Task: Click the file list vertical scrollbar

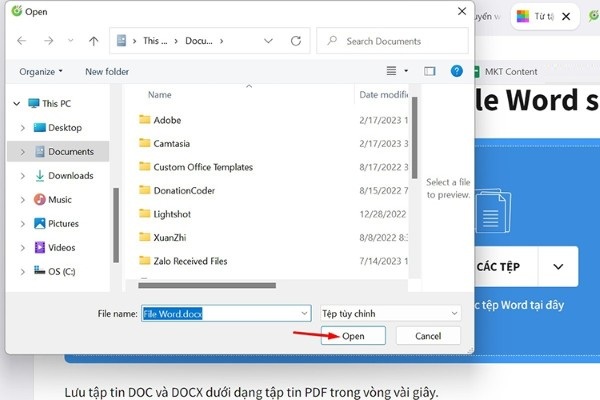Action: [x=414, y=138]
